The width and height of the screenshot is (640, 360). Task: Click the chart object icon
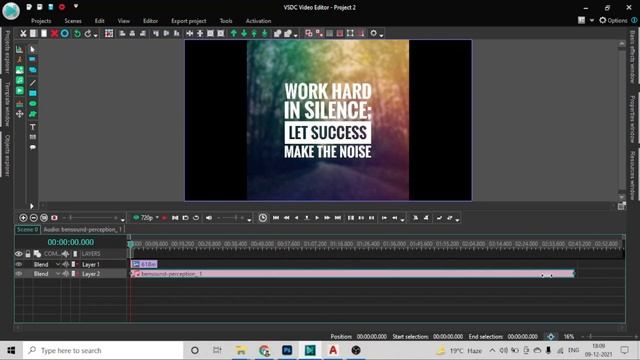click(x=20, y=49)
